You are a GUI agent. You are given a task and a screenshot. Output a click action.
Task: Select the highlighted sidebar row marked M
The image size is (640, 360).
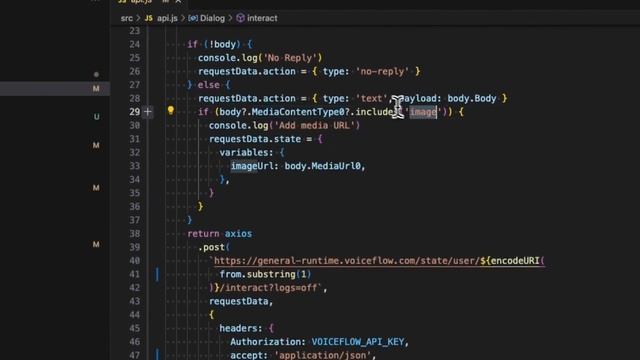pyautogui.click(x=55, y=89)
